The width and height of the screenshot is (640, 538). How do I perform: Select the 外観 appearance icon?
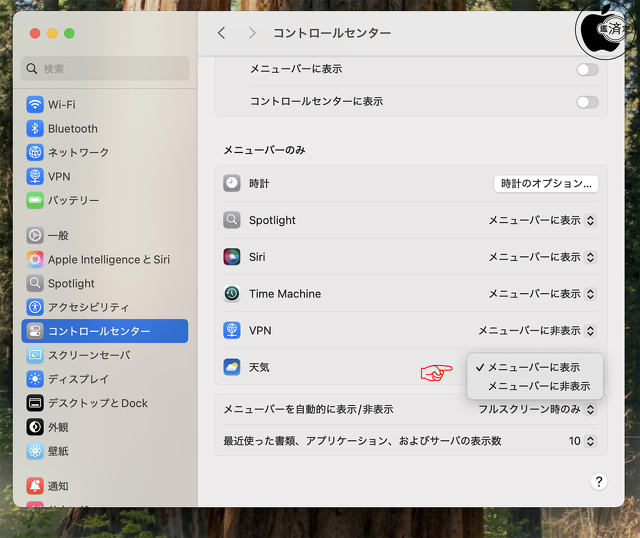click(35, 427)
